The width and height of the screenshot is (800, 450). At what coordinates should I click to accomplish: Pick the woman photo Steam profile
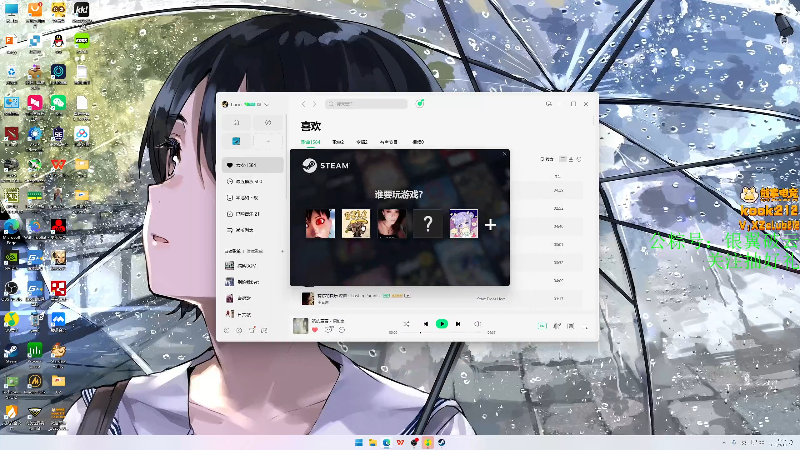392,223
